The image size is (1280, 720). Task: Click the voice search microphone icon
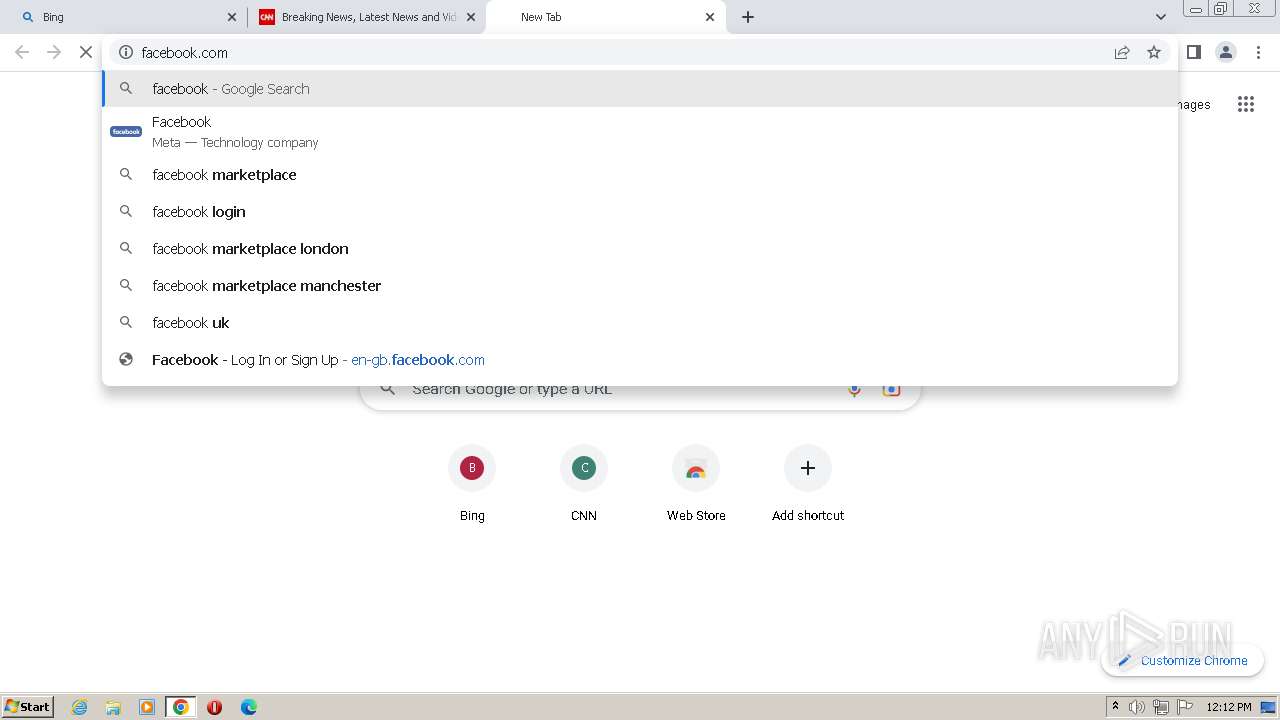tap(854, 390)
